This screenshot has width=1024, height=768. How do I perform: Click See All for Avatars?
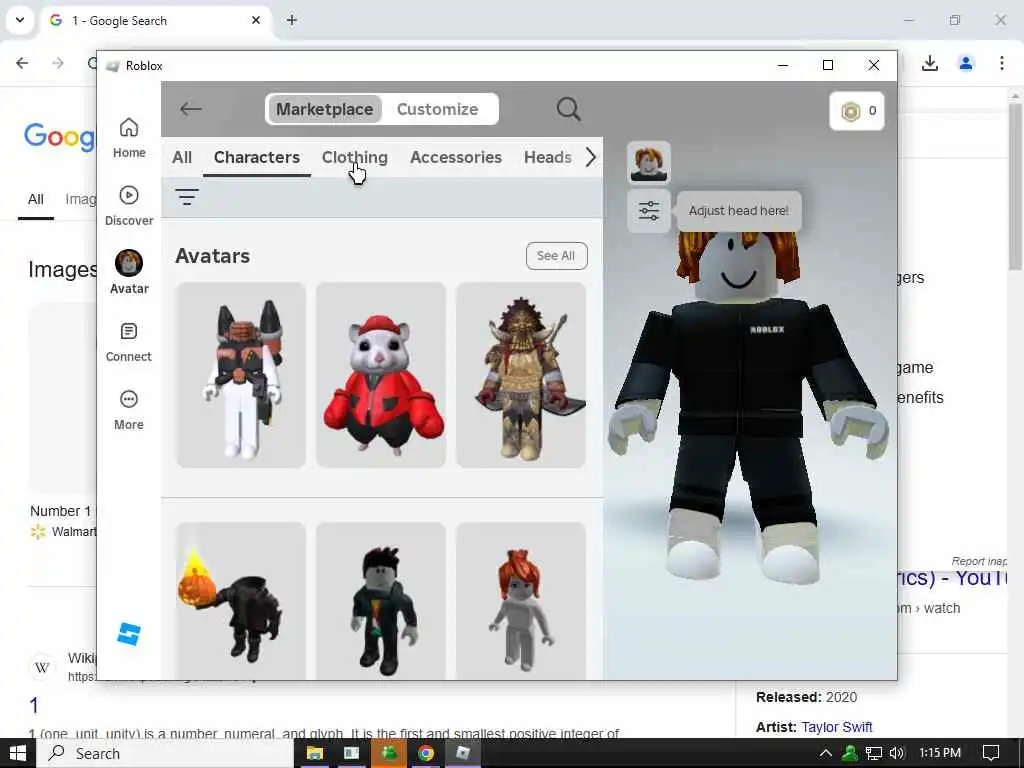[x=556, y=256]
